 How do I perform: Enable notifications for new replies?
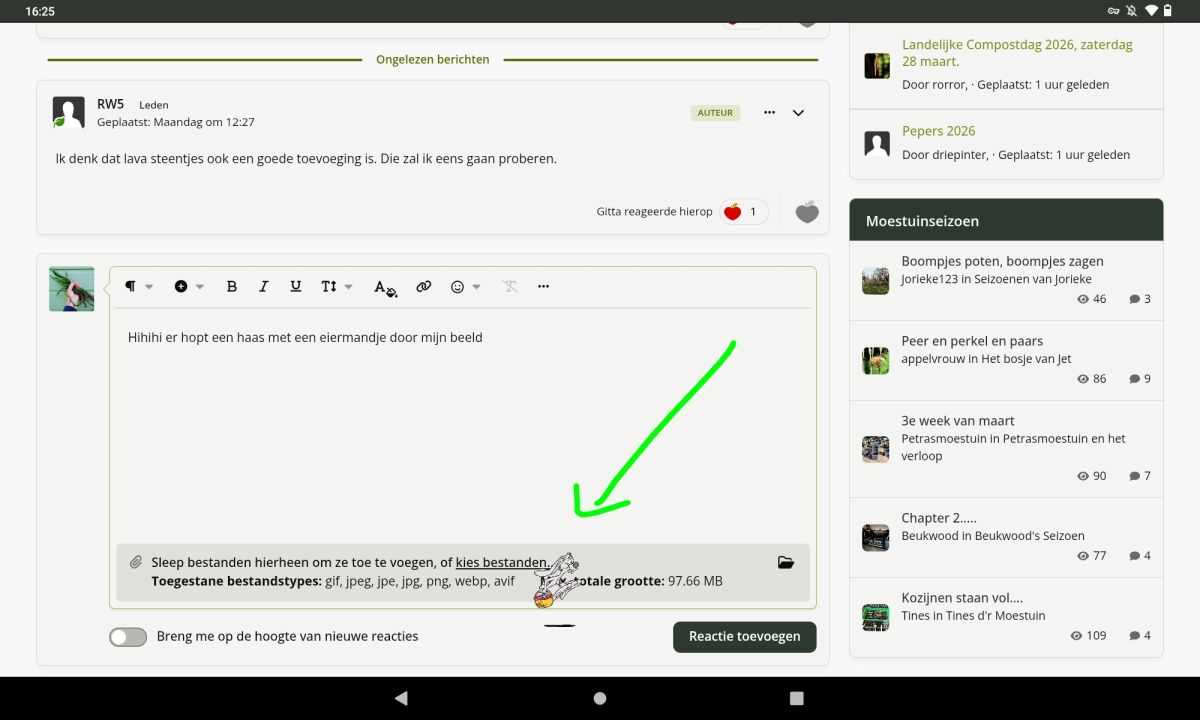(x=128, y=637)
